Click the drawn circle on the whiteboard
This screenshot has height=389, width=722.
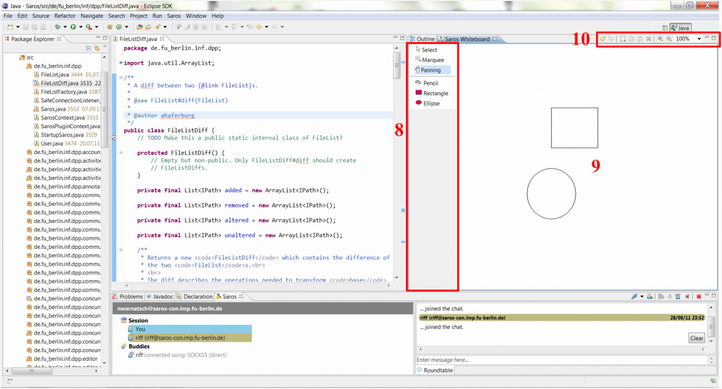[x=551, y=193]
